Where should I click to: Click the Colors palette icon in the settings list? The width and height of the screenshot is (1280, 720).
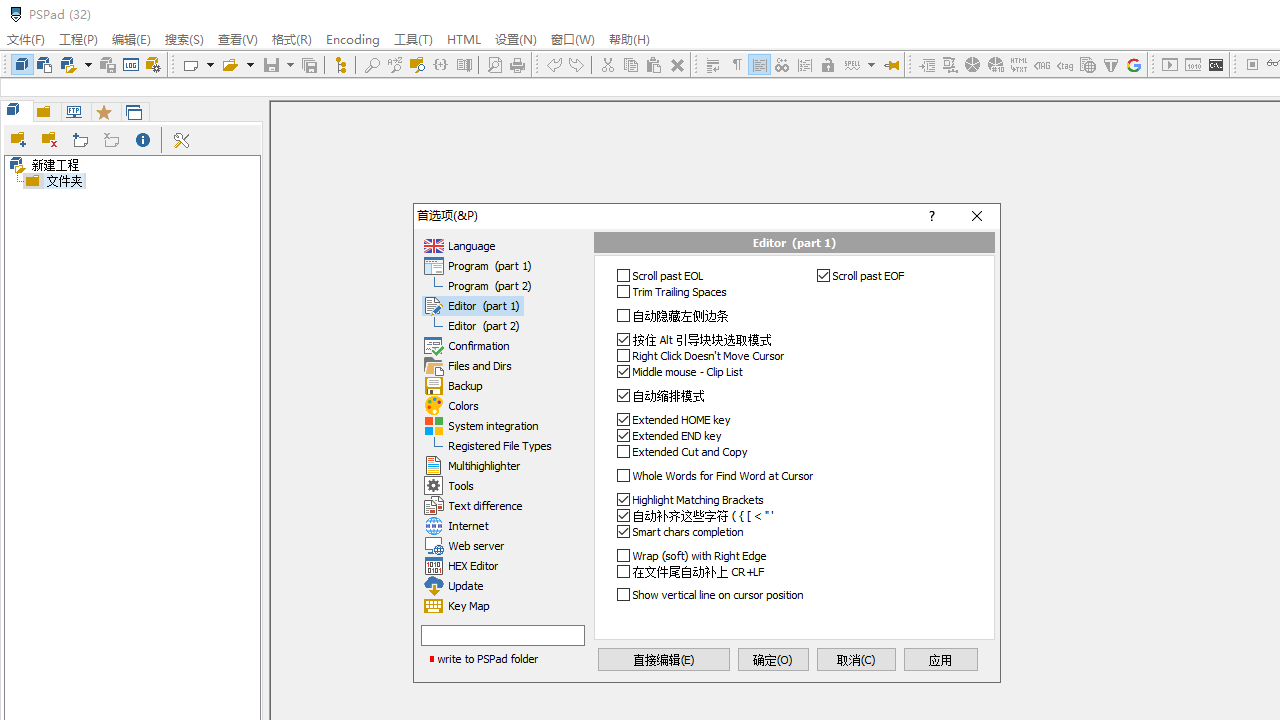(433, 405)
